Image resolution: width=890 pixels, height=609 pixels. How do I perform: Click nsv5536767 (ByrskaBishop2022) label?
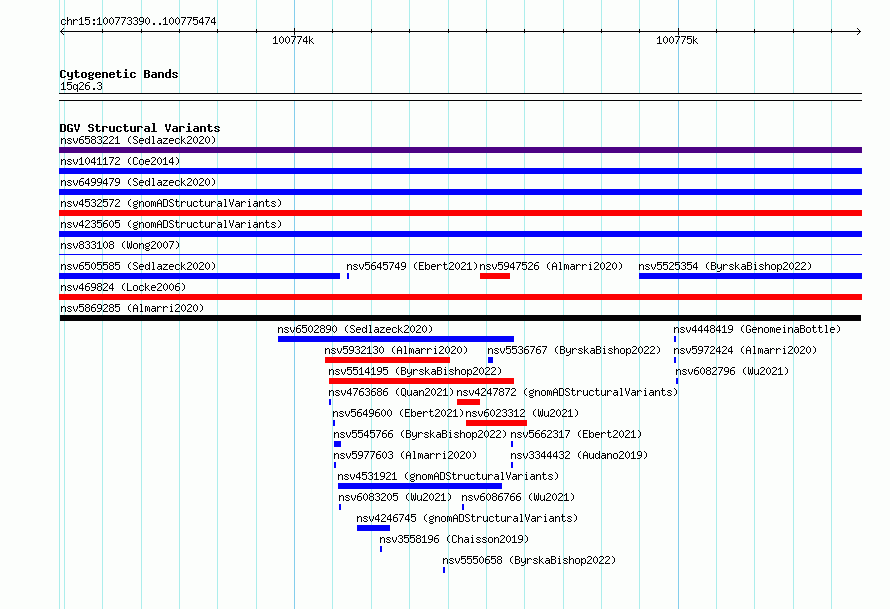point(574,350)
